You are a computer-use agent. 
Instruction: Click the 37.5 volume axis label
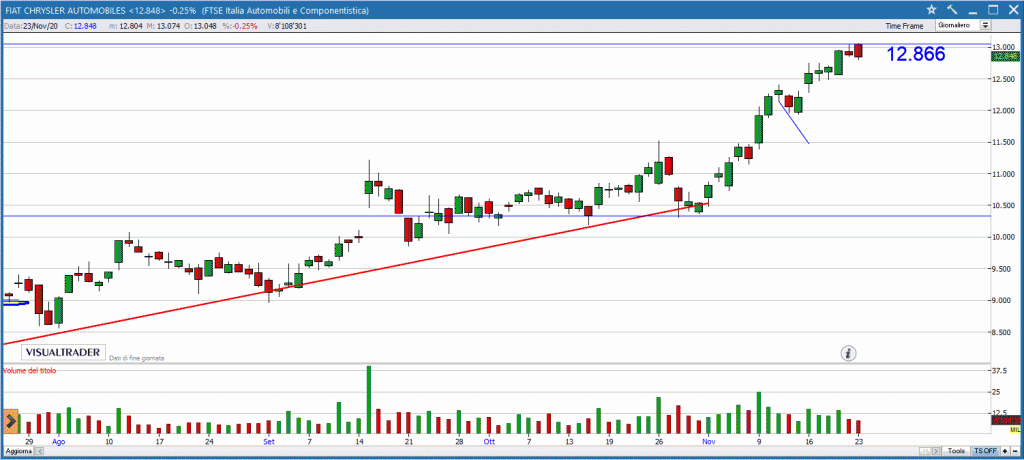point(1001,369)
